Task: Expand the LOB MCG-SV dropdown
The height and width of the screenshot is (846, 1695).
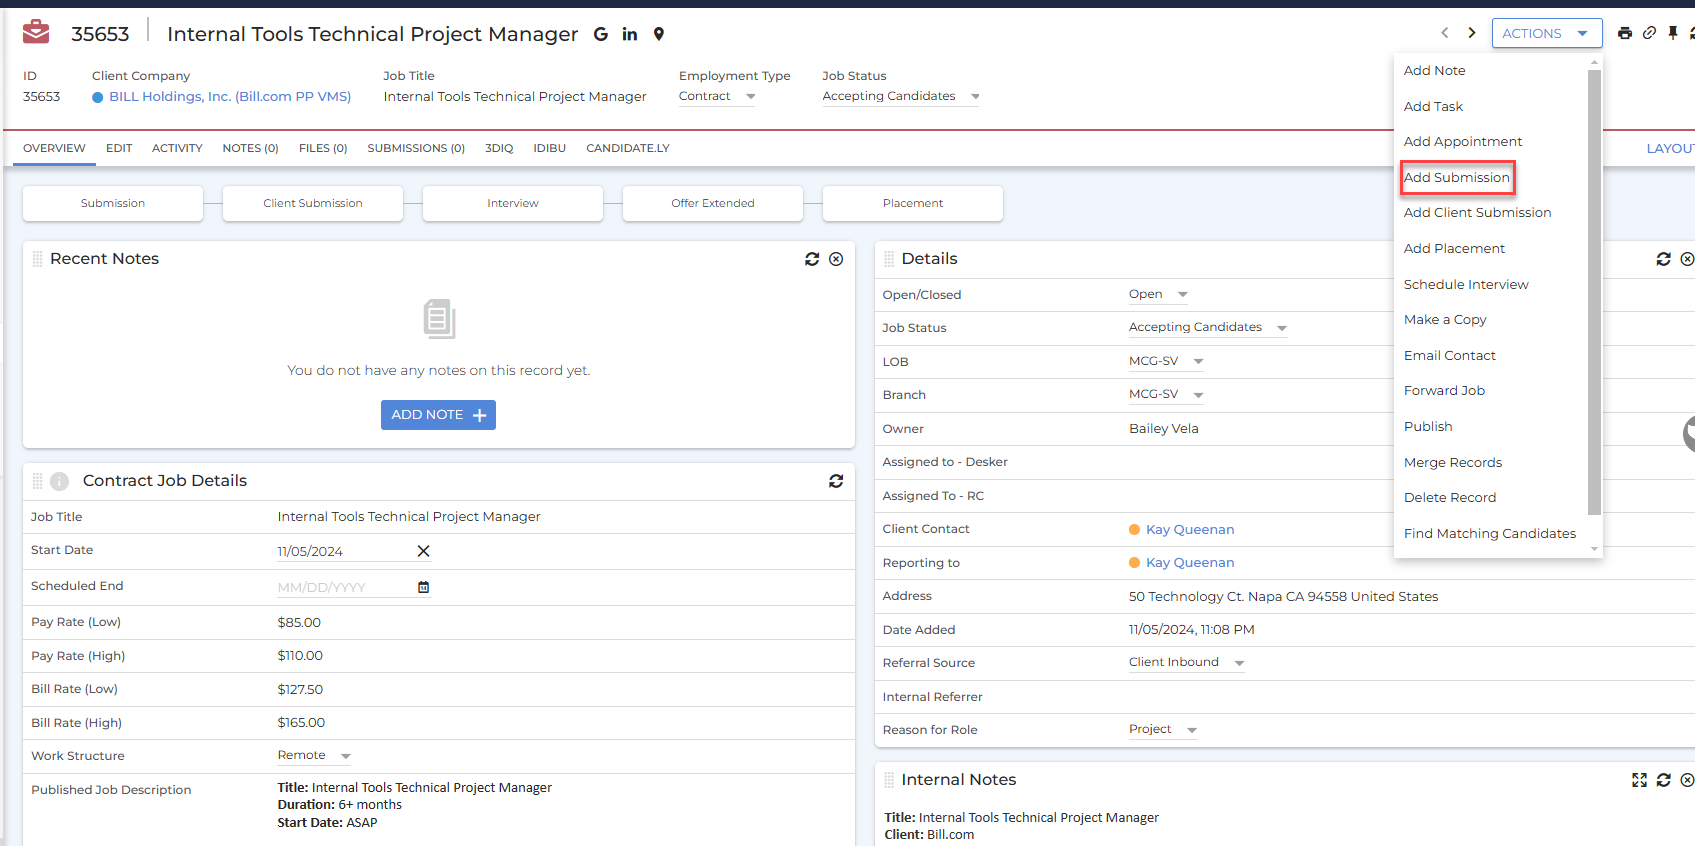Action: pos(1166,362)
